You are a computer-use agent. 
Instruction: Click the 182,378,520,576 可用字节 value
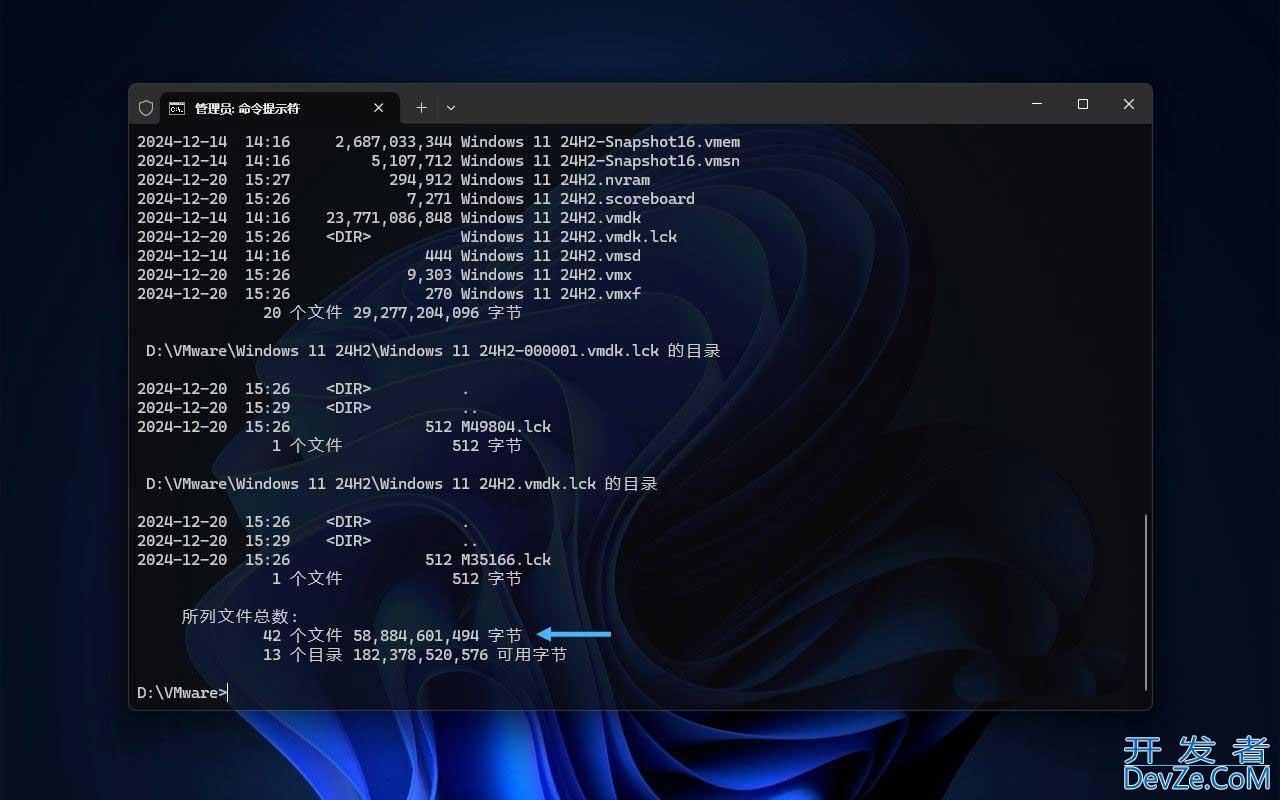click(x=460, y=655)
